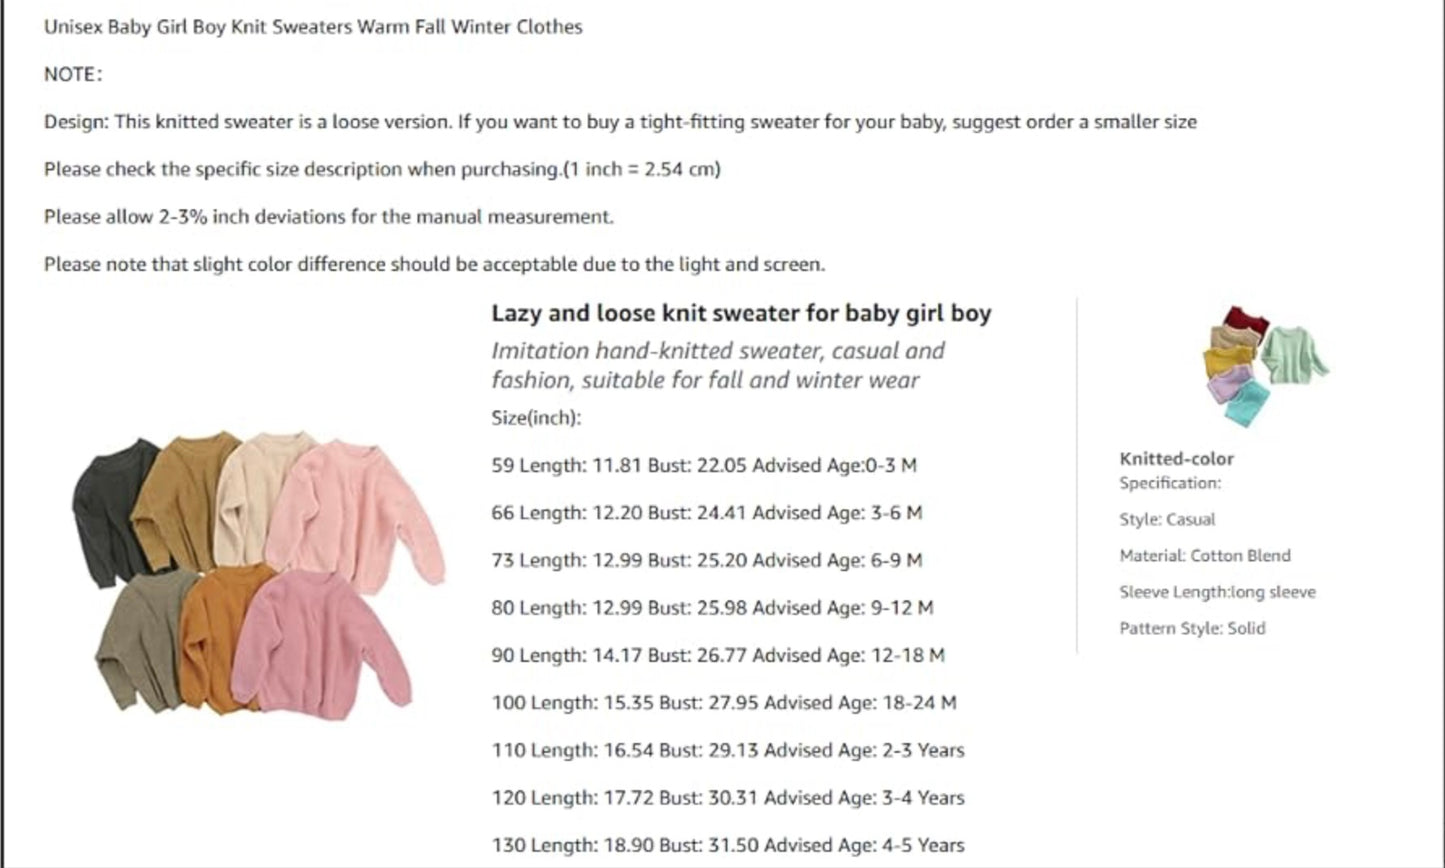Click the 'Imitation hand-knitted sweater' italic subtitle

coord(717,365)
